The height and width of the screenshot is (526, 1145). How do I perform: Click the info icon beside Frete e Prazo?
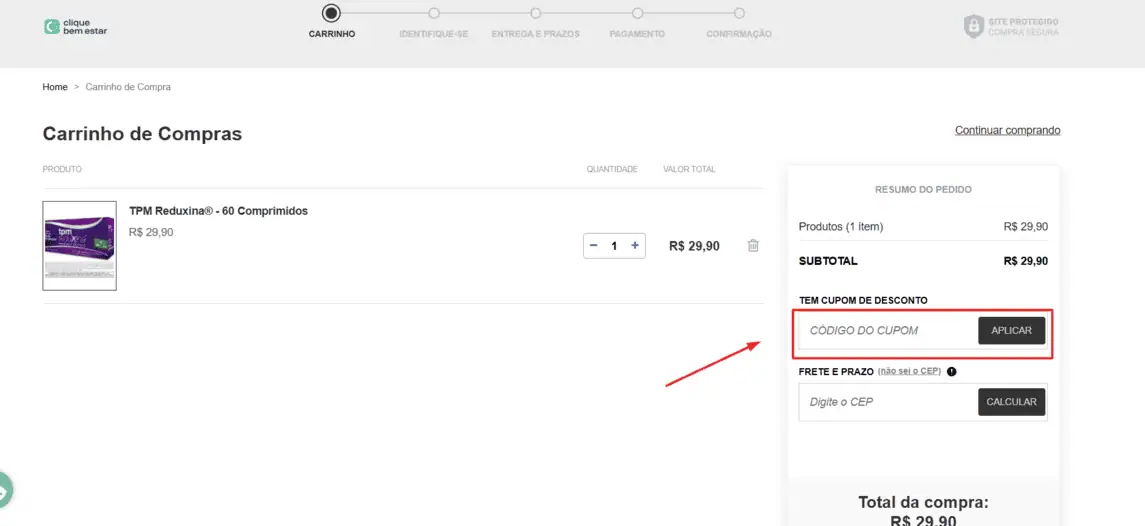pyautogui.click(x=951, y=371)
